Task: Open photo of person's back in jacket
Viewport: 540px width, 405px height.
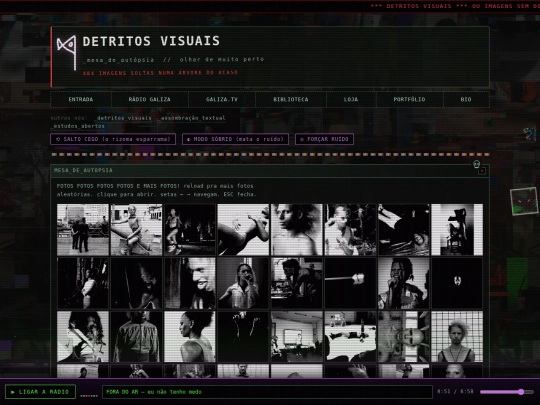Action: pyautogui.click(x=136, y=337)
